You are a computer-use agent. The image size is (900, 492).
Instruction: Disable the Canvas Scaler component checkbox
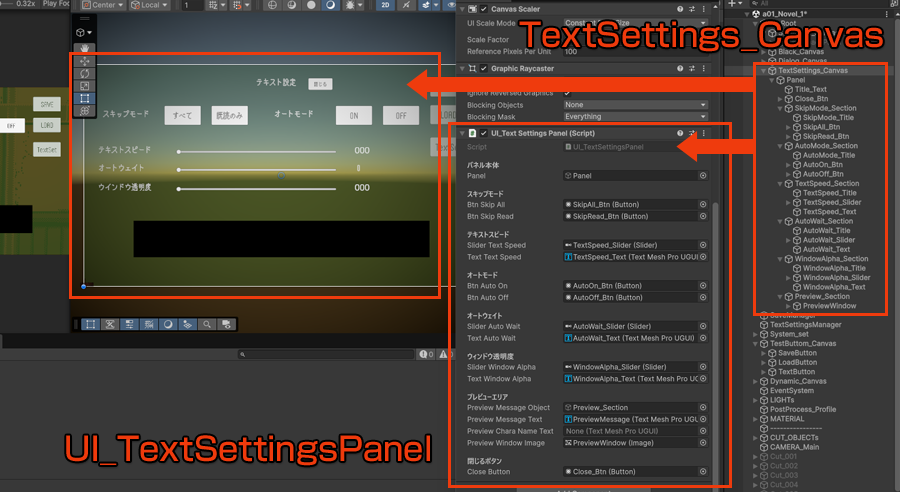click(481, 8)
